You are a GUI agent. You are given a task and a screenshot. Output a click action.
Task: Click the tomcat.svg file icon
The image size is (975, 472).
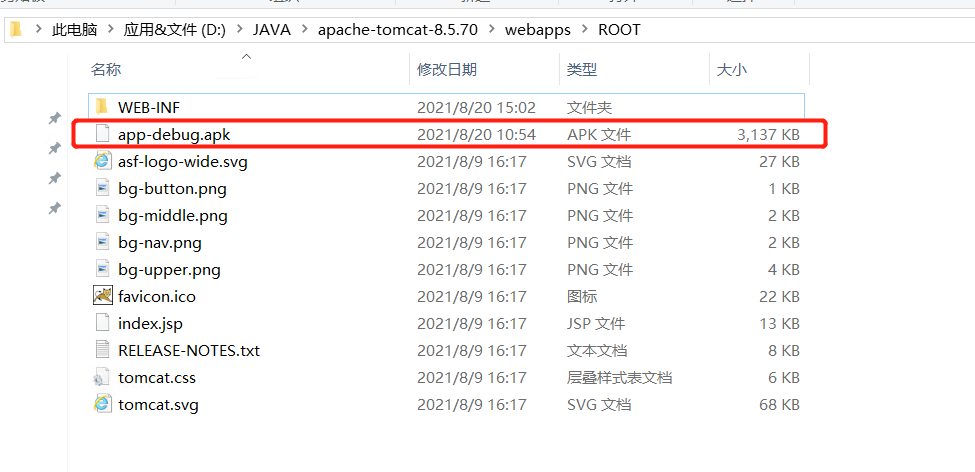click(x=102, y=404)
